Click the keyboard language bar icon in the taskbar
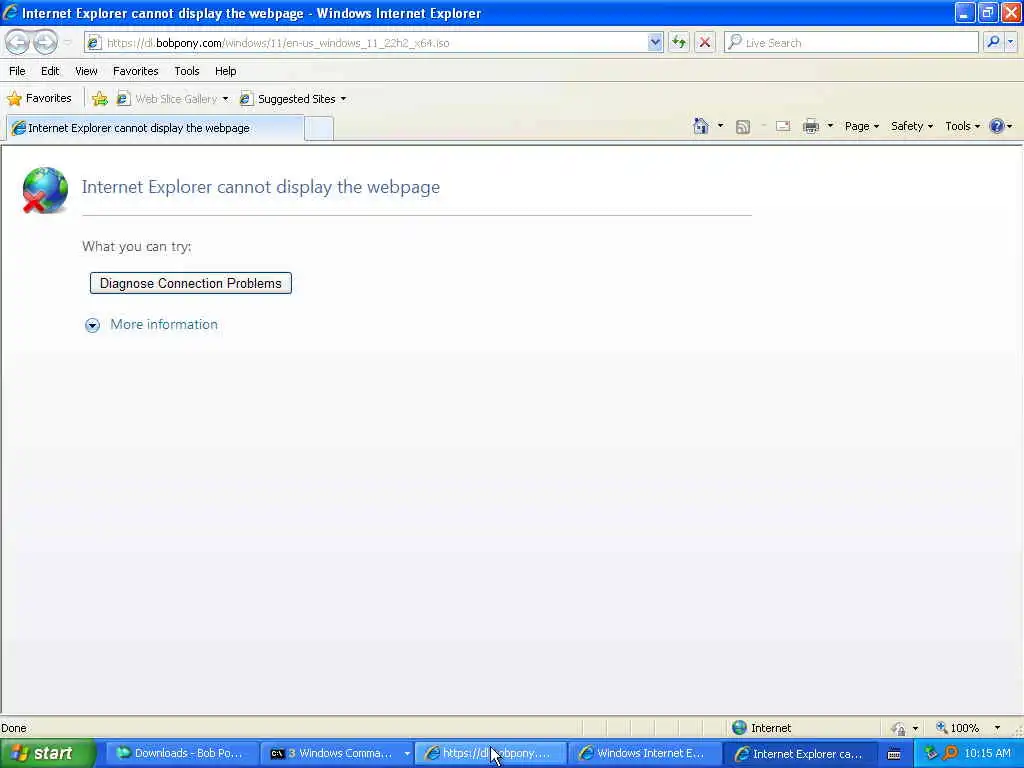Viewport: 1024px width, 768px height. pos(894,754)
